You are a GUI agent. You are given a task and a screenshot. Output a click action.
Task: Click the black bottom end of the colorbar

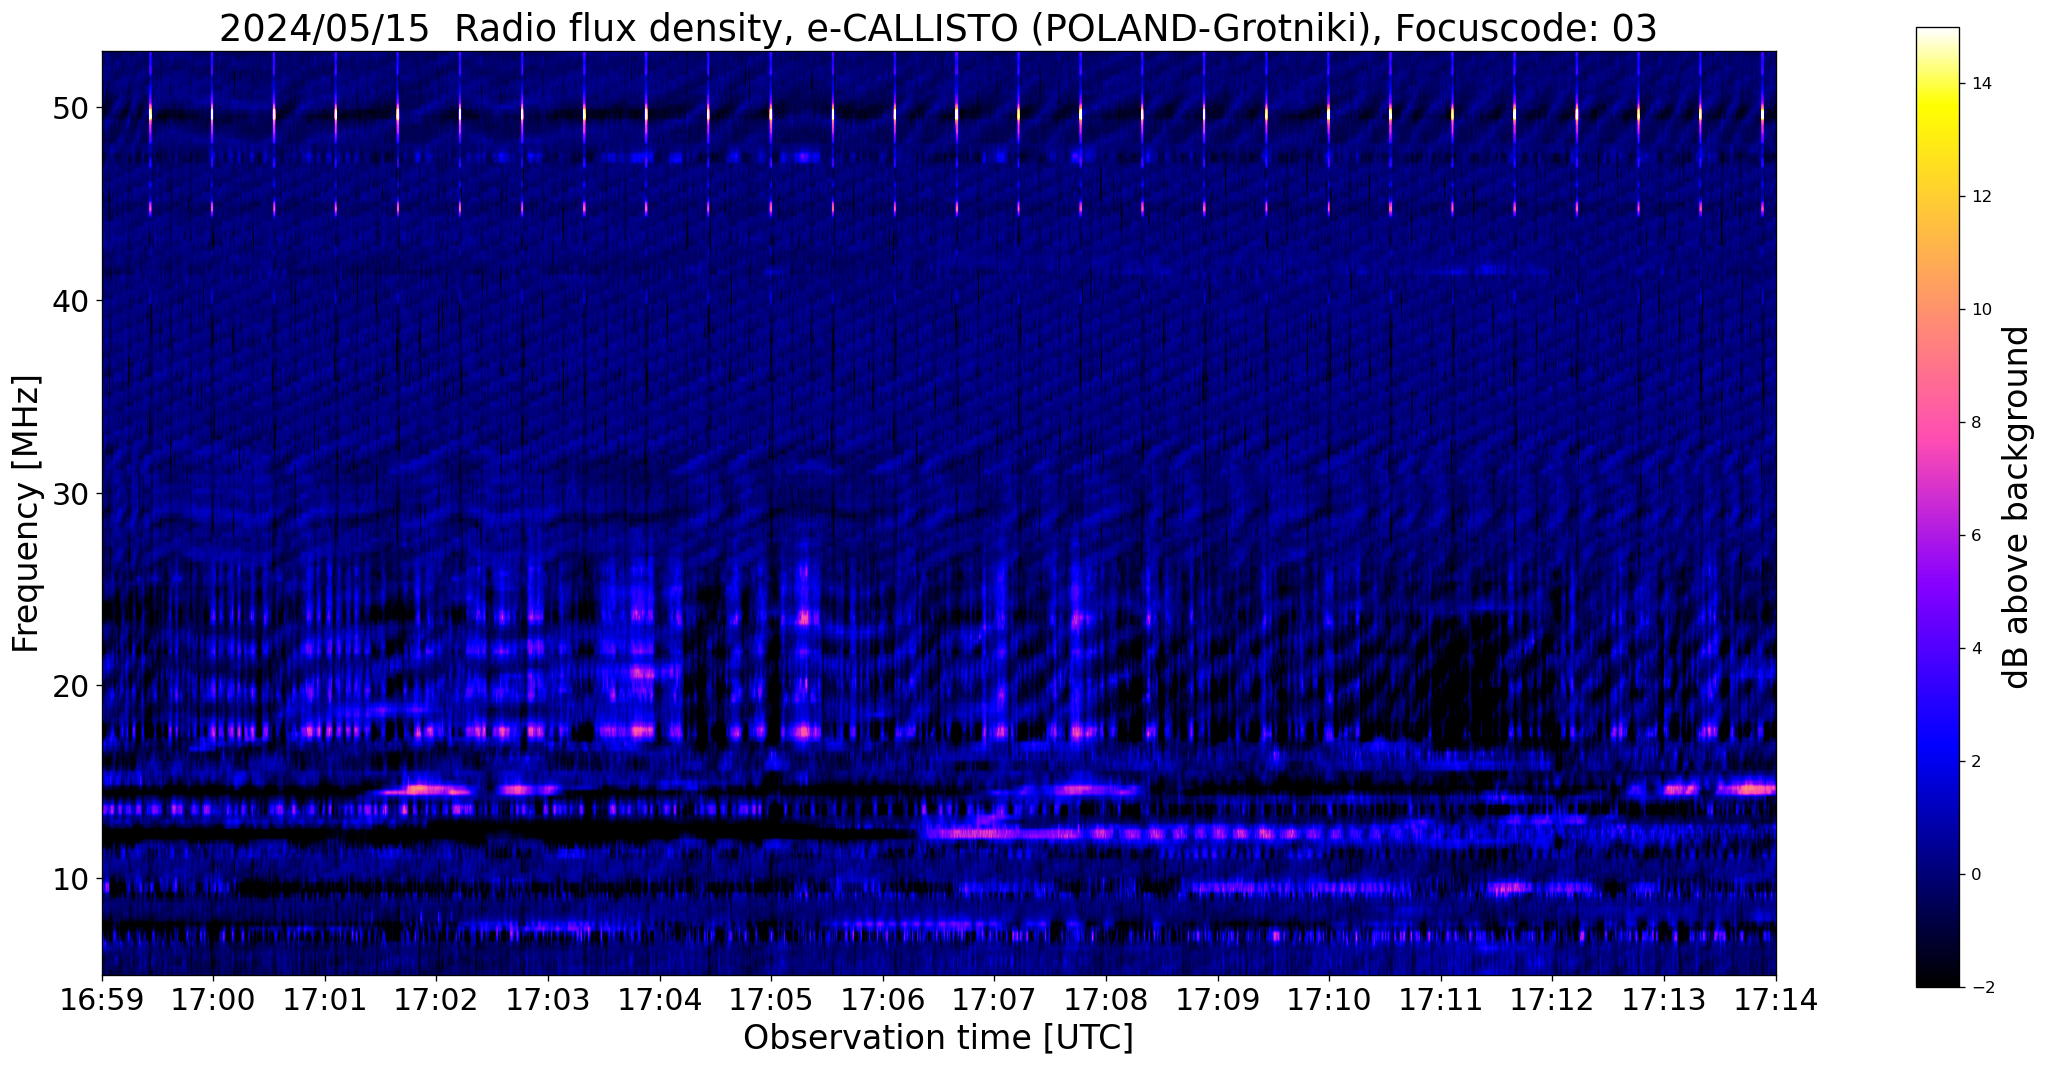1937,980
